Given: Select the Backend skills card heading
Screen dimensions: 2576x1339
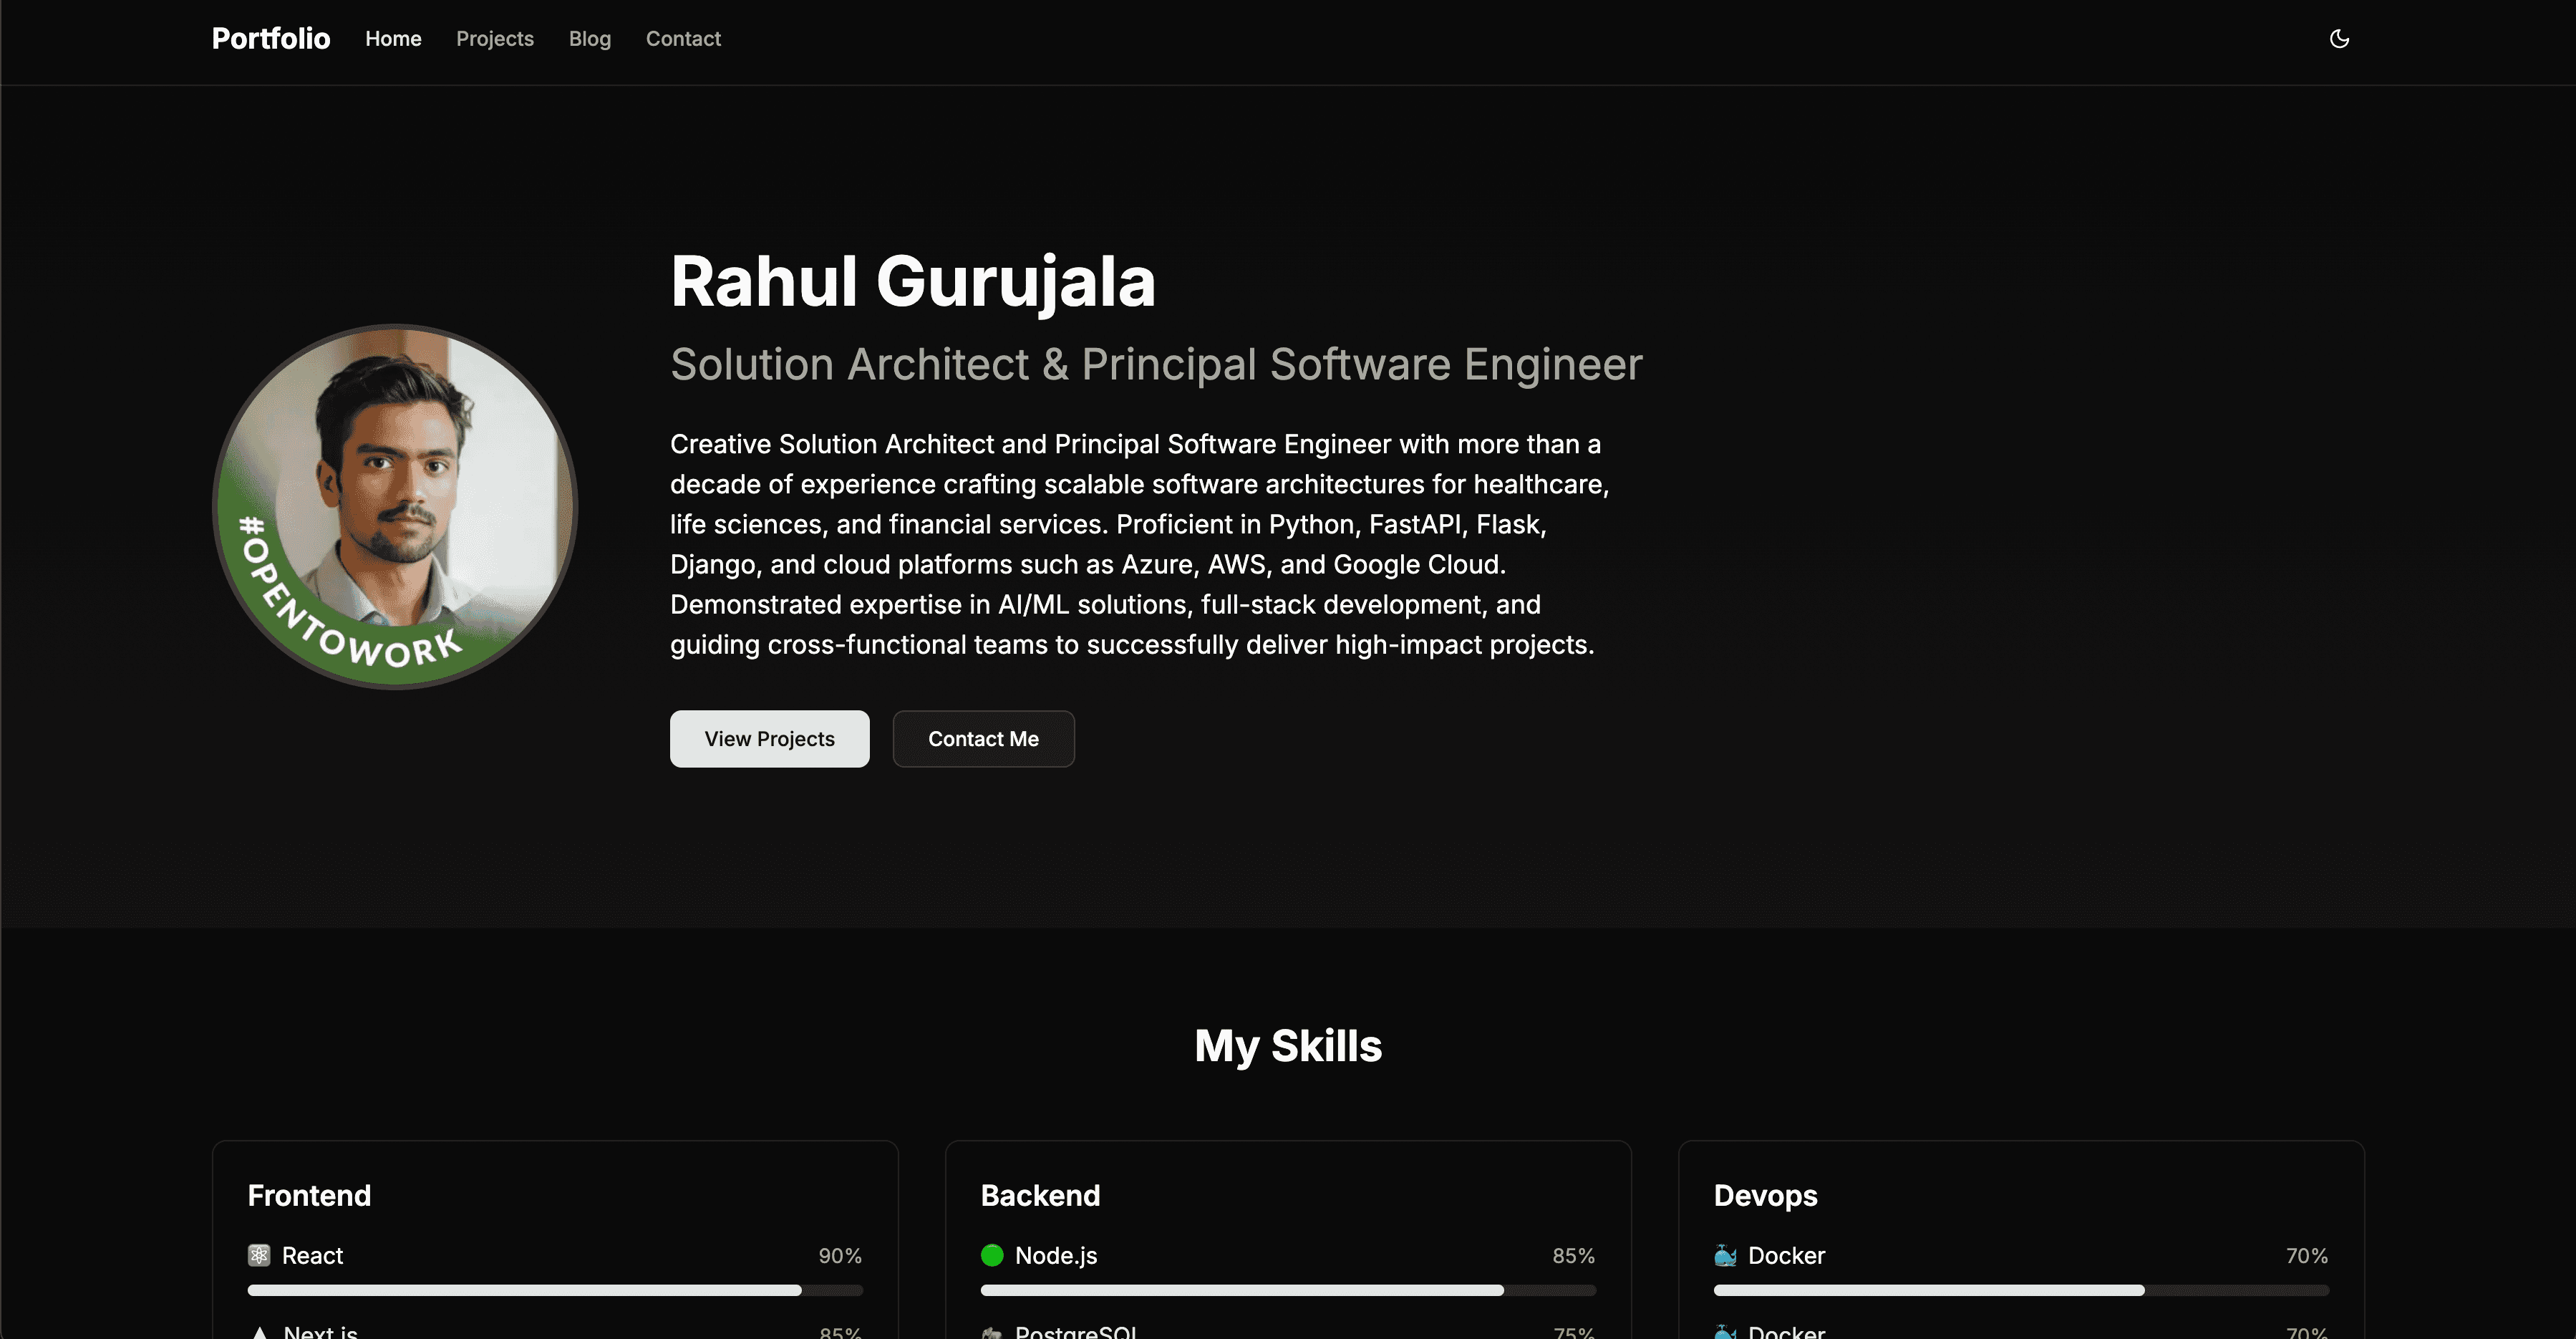Looking at the screenshot, I should coord(1040,1195).
